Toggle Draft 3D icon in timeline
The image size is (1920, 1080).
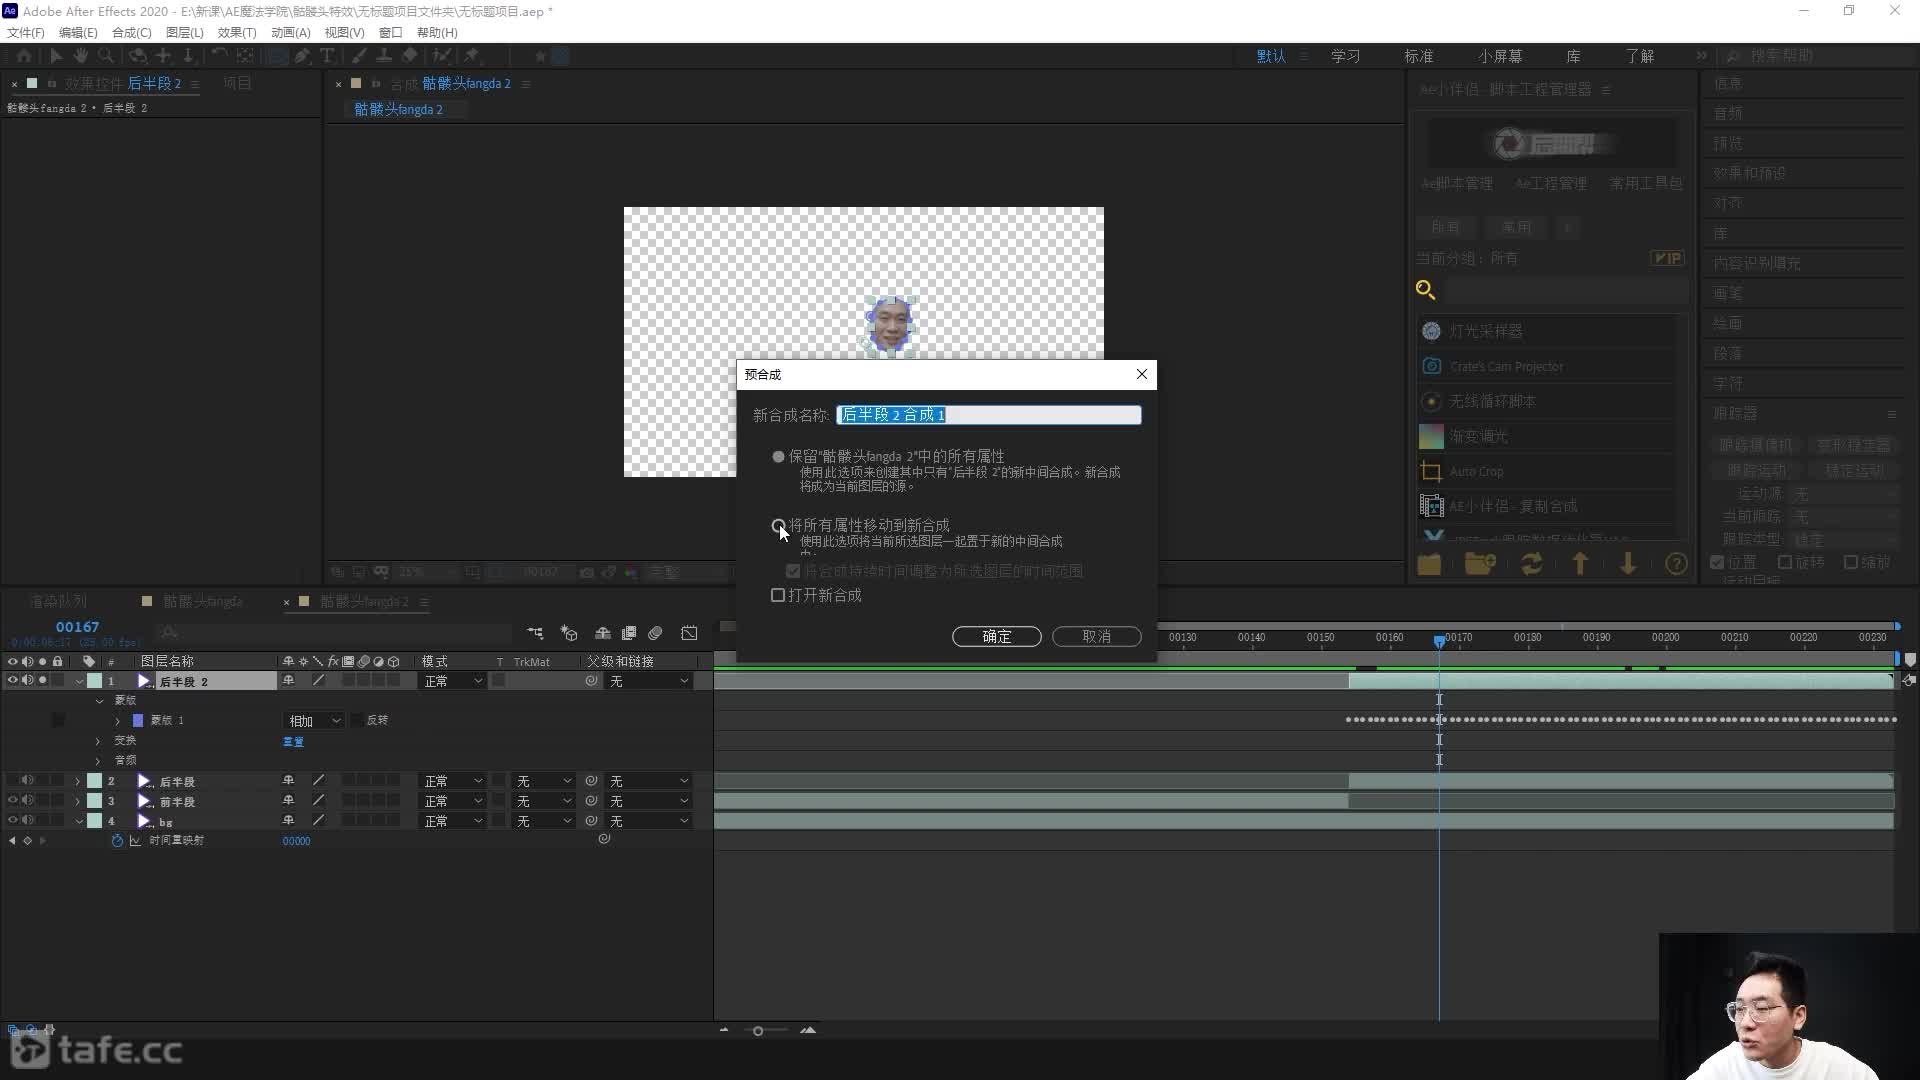tap(569, 633)
